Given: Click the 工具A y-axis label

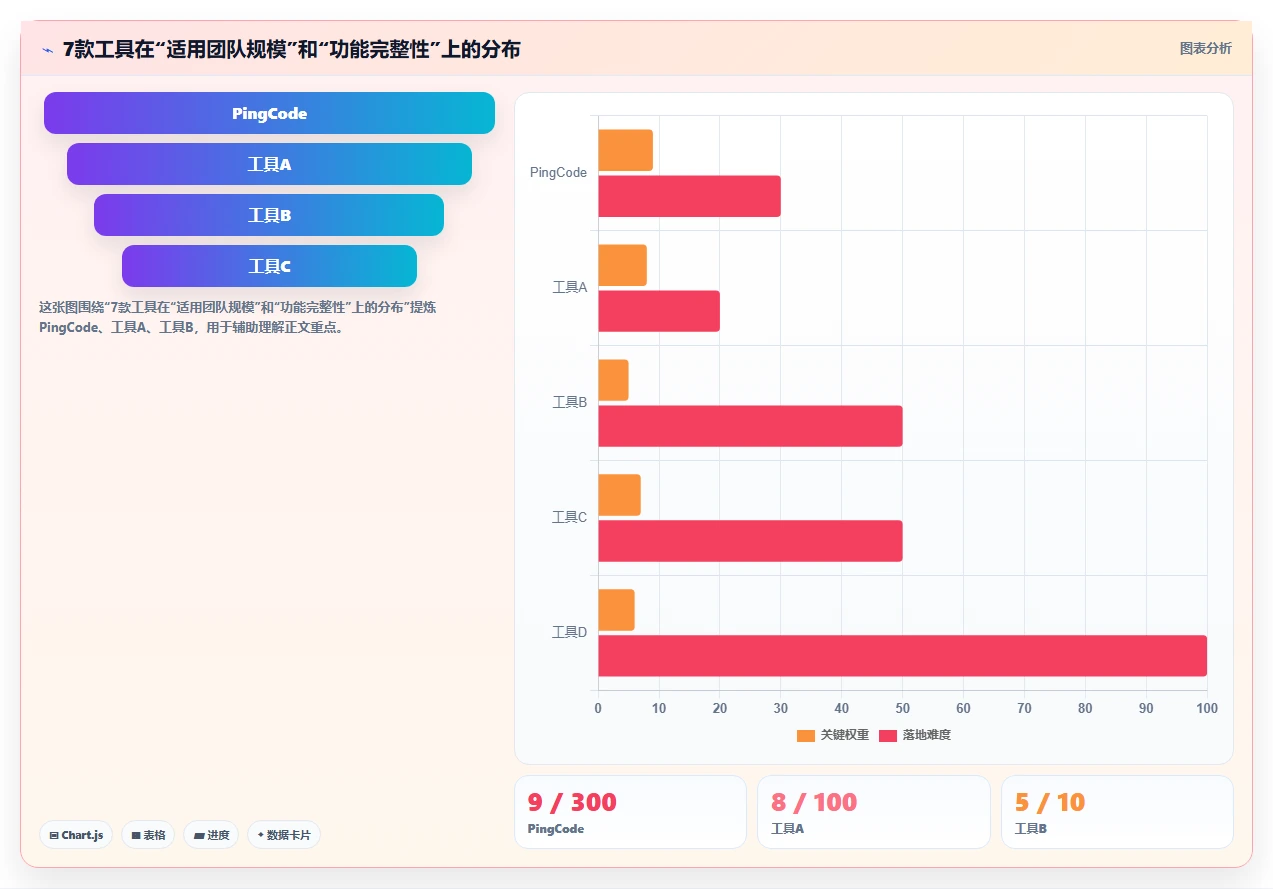Looking at the screenshot, I should pyautogui.click(x=569, y=288).
